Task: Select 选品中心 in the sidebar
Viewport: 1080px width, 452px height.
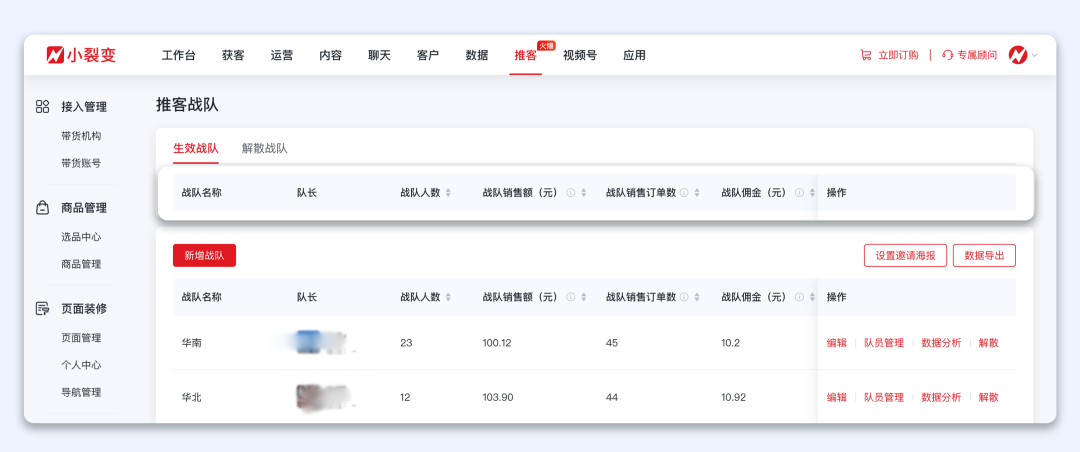Action: pos(81,237)
